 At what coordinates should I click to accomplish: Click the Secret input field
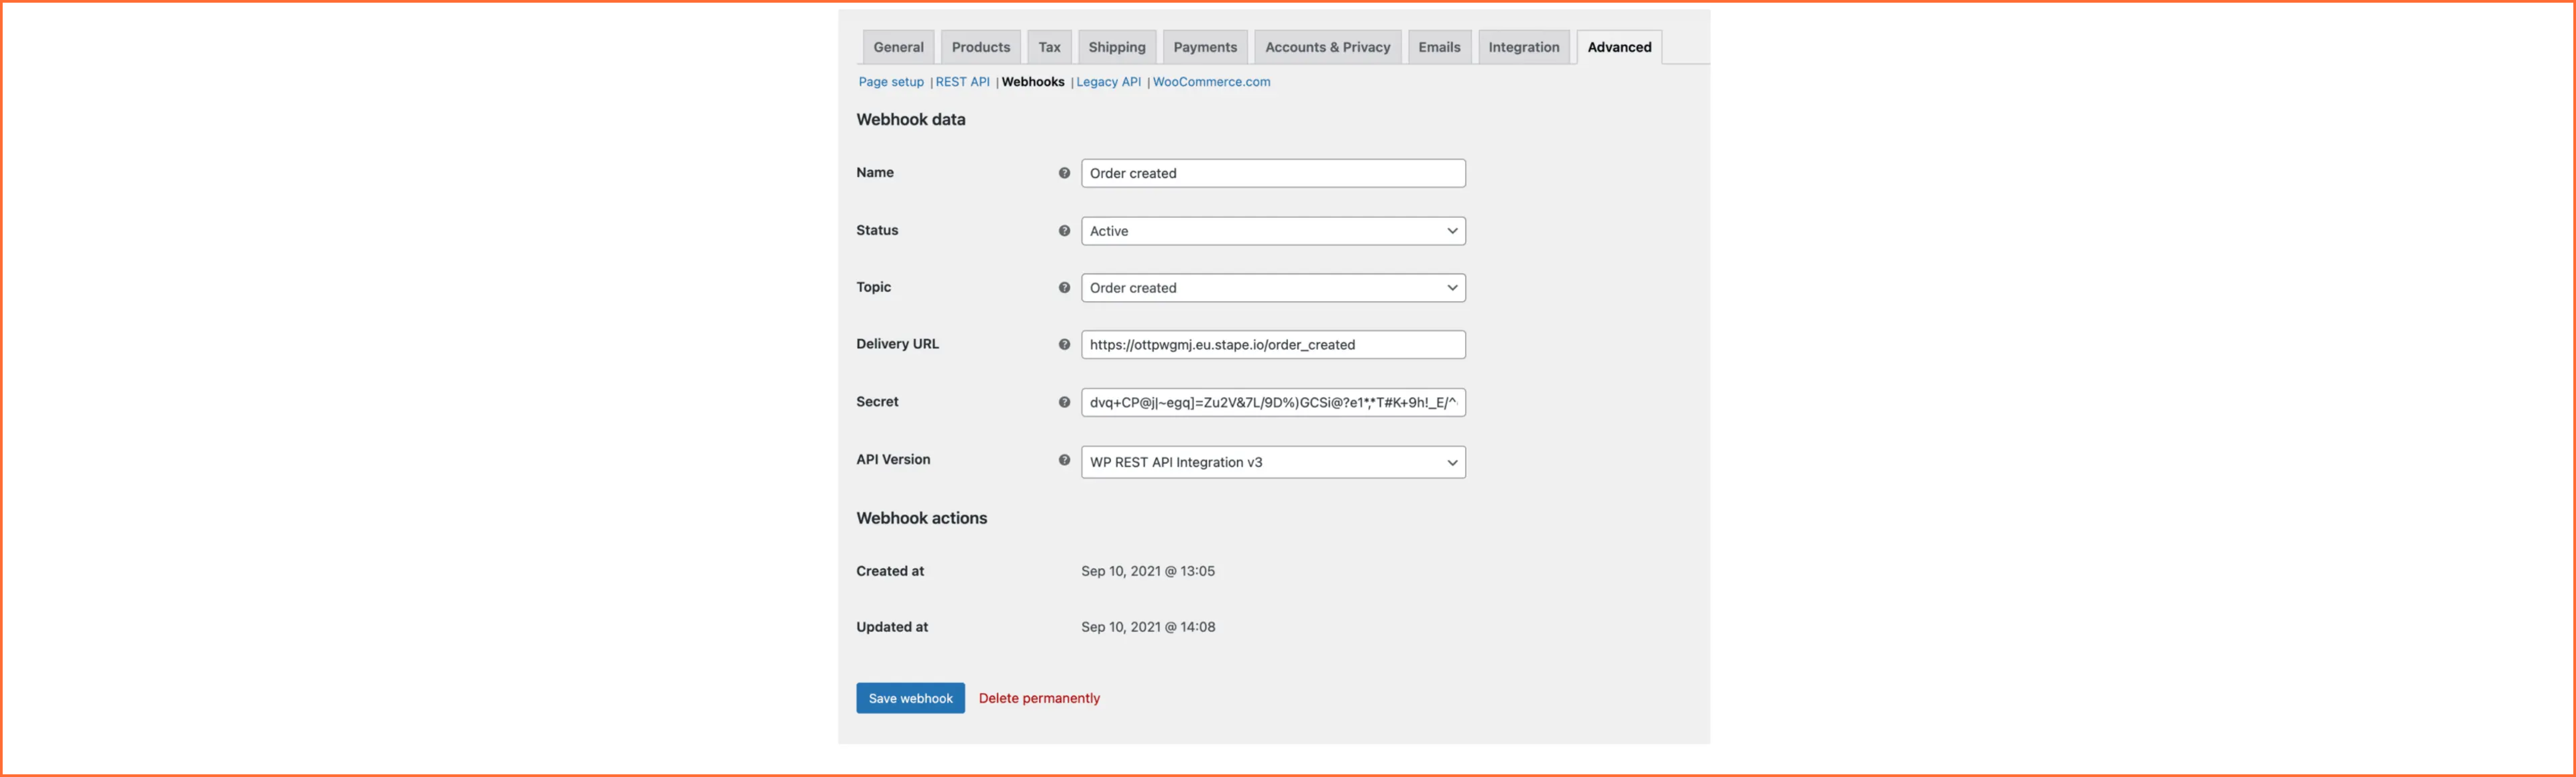coord(1273,403)
